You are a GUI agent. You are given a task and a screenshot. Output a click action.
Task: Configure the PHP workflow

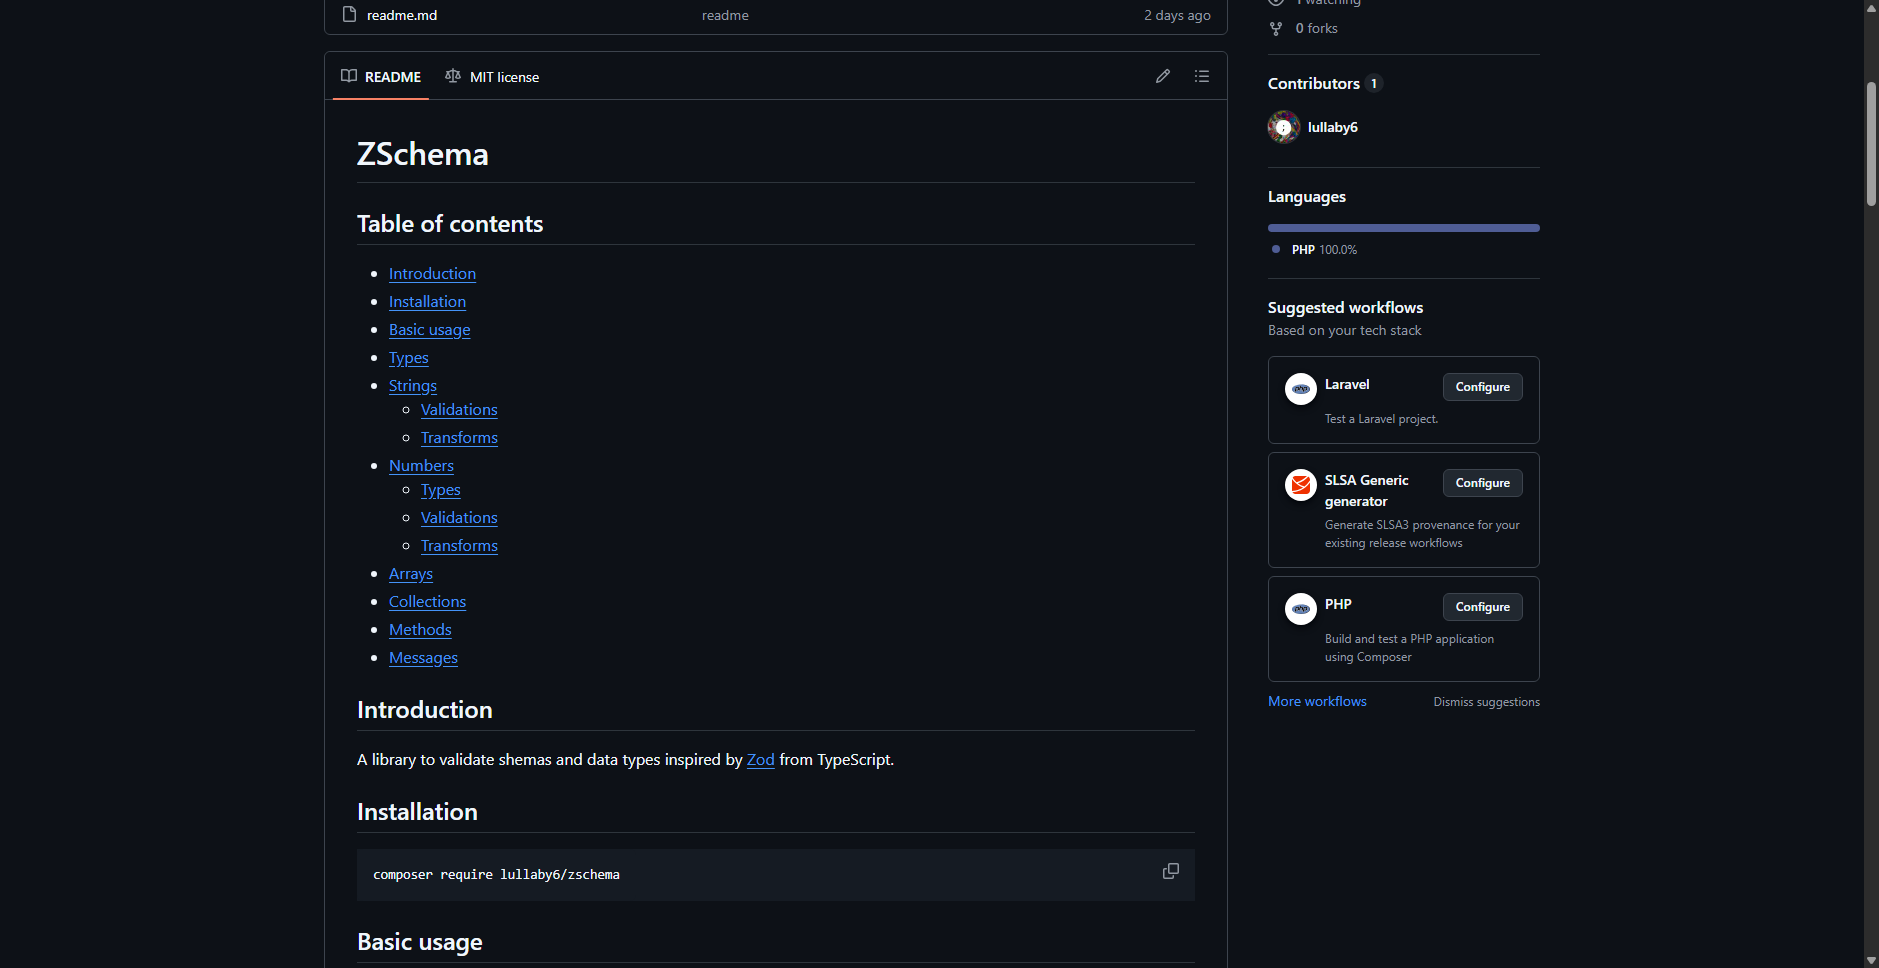1483,607
